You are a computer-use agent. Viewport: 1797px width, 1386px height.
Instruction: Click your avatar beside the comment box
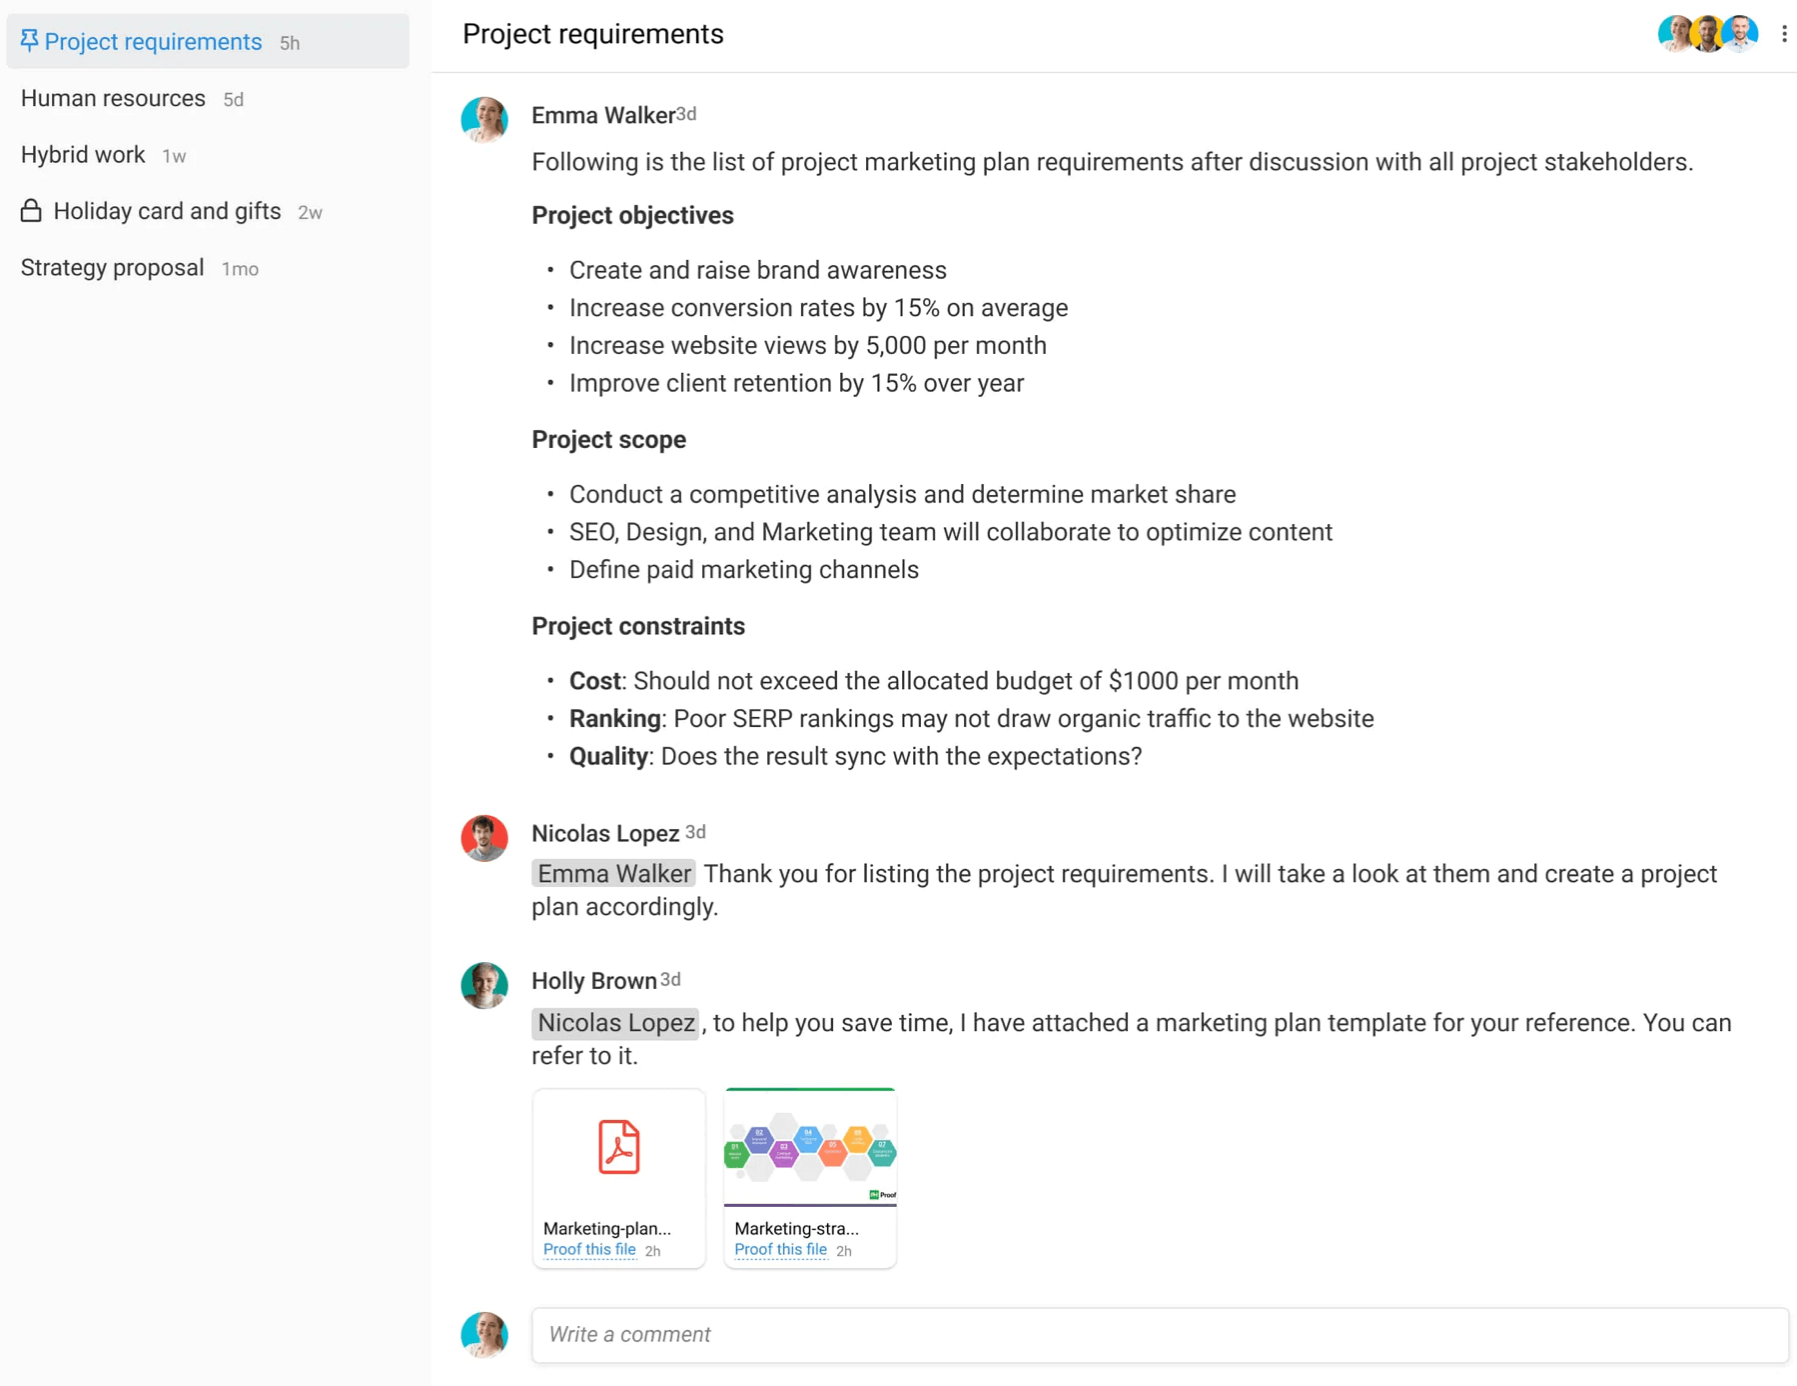(484, 1335)
